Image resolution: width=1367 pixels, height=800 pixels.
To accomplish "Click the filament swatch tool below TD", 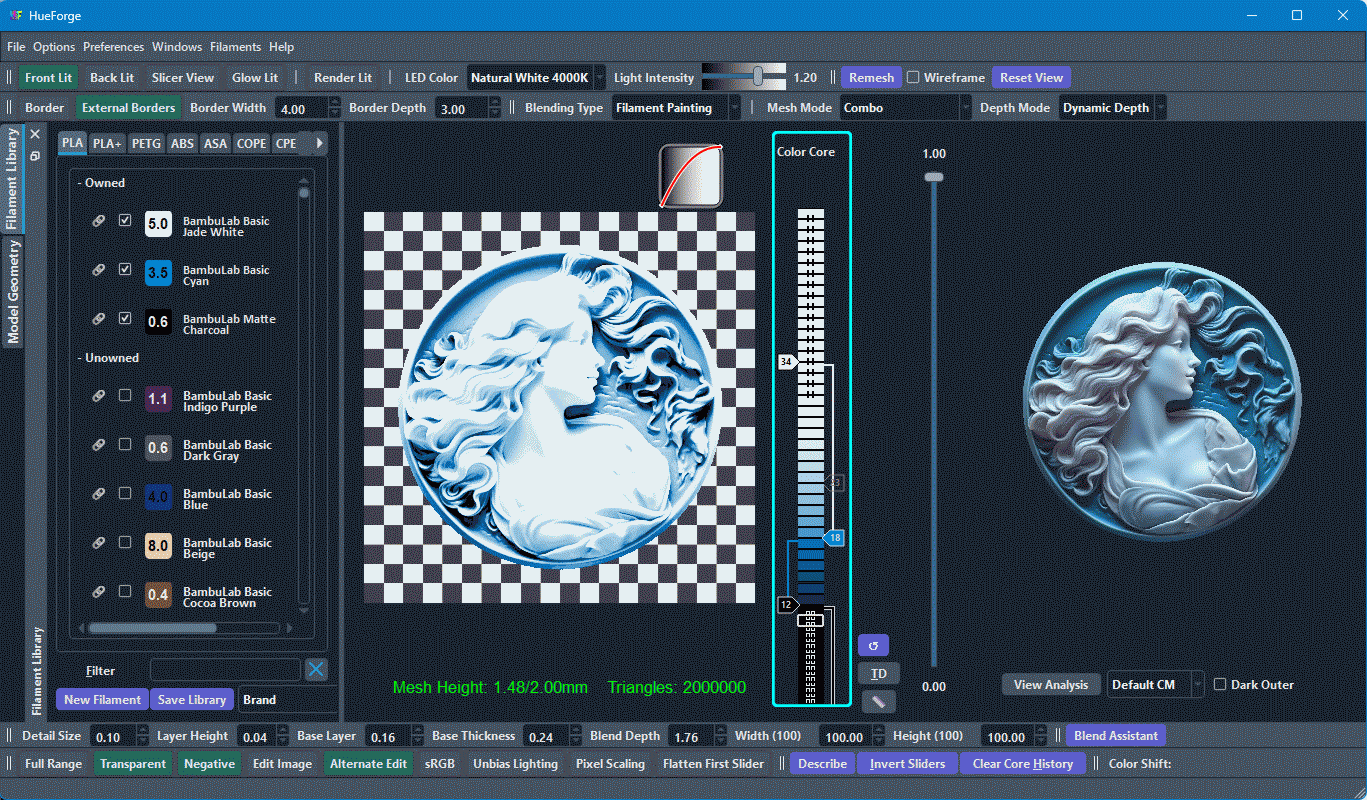I will (878, 702).
